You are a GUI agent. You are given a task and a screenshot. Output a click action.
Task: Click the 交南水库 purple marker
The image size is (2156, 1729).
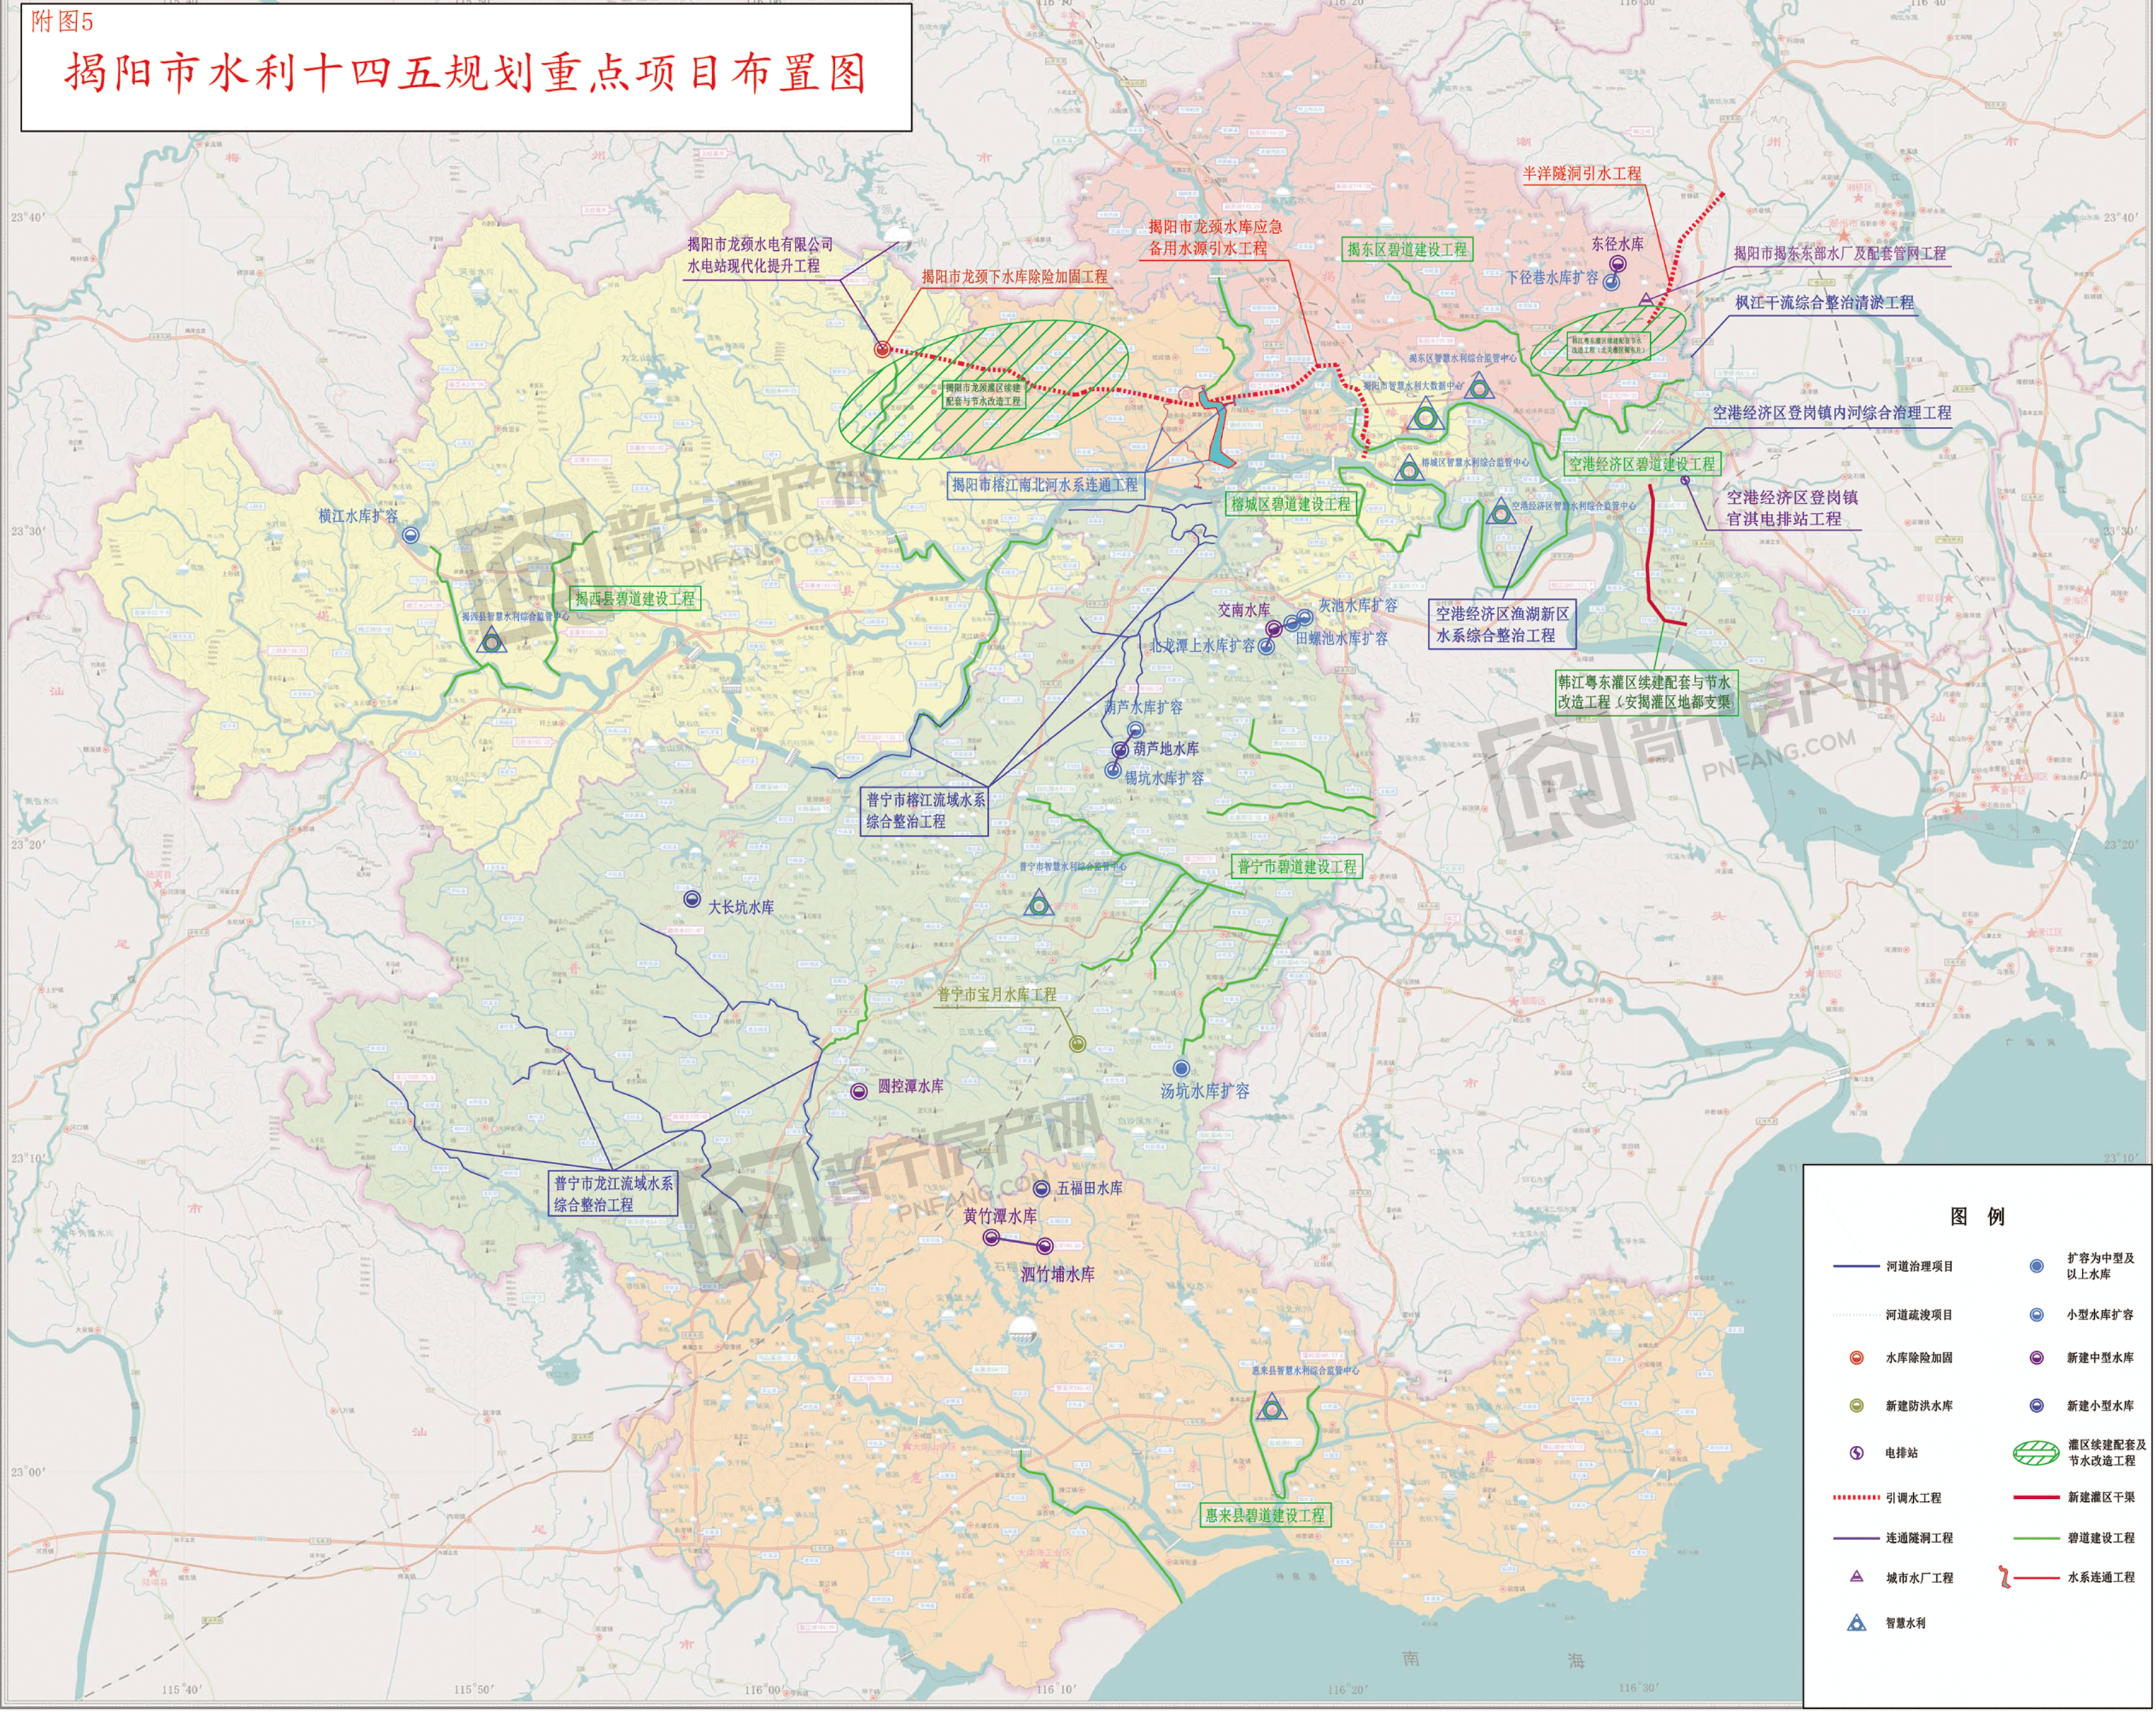1275,629
